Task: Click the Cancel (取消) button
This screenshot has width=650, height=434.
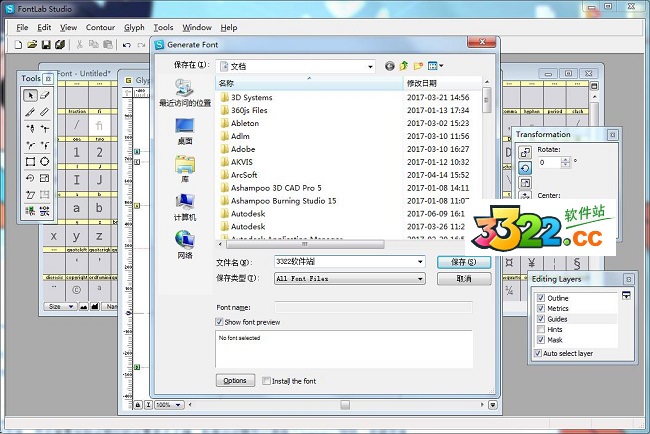Action: tap(464, 279)
